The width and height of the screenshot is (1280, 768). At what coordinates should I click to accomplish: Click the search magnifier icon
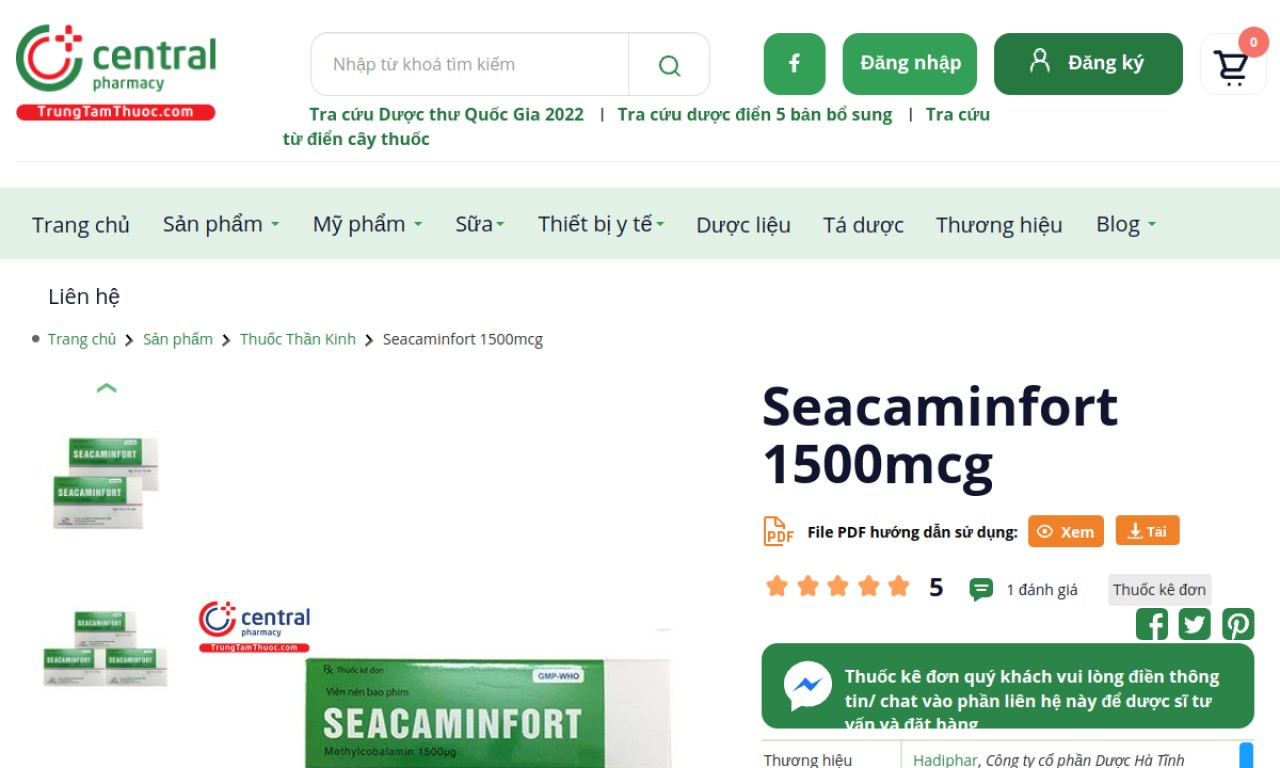pyautogui.click(x=669, y=65)
